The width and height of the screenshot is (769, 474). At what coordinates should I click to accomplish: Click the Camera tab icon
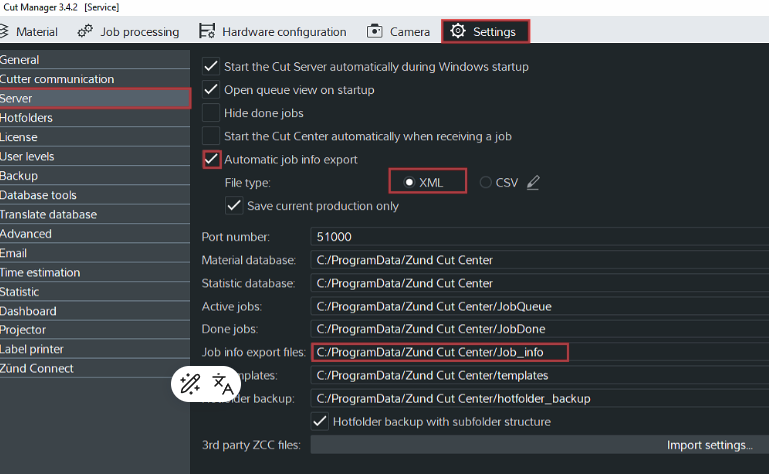coord(375,31)
